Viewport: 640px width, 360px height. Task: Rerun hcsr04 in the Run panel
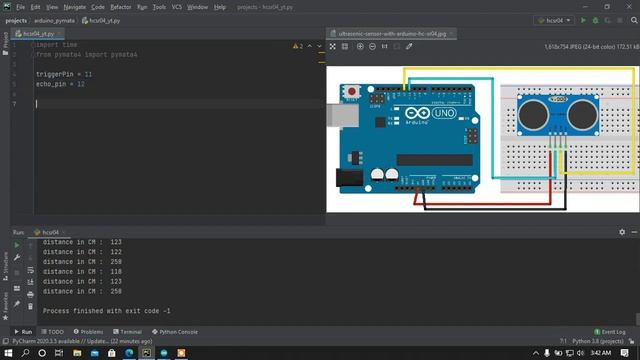pos(17,245)
